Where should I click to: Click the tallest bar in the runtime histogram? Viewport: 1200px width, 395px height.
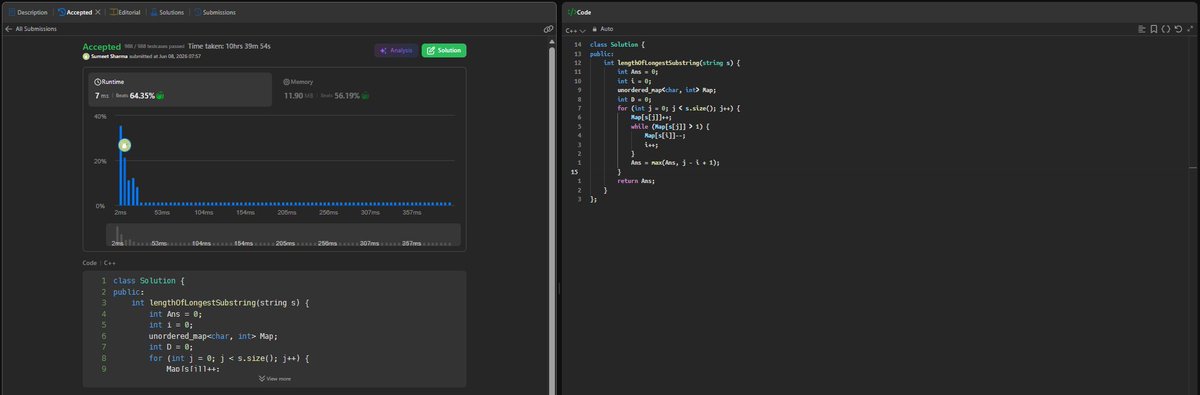pos(120,165)
